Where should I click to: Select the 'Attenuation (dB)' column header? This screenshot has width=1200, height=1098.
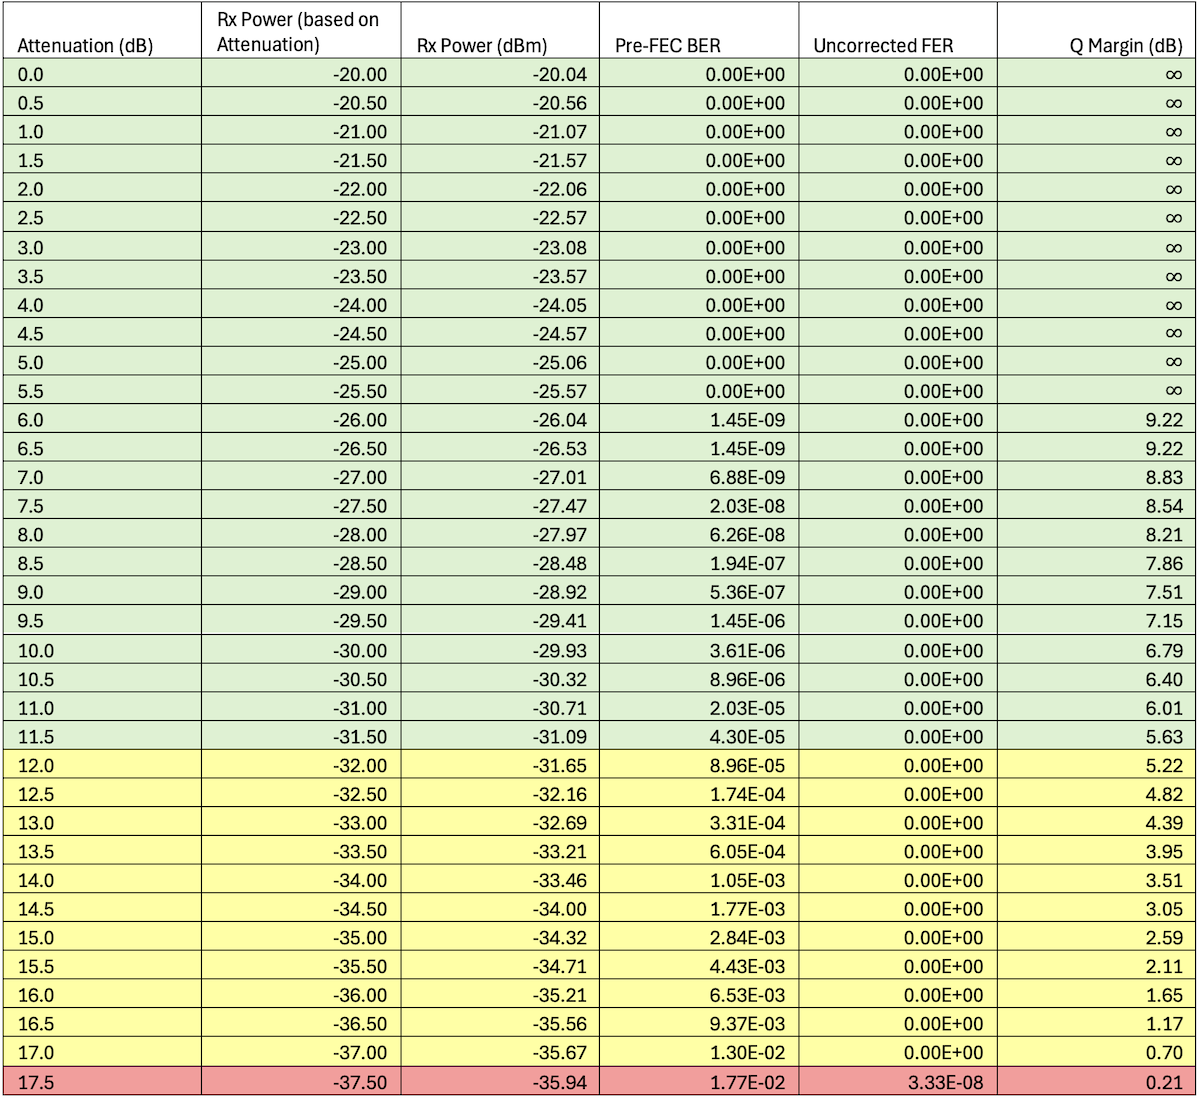[x=101, y=31]
